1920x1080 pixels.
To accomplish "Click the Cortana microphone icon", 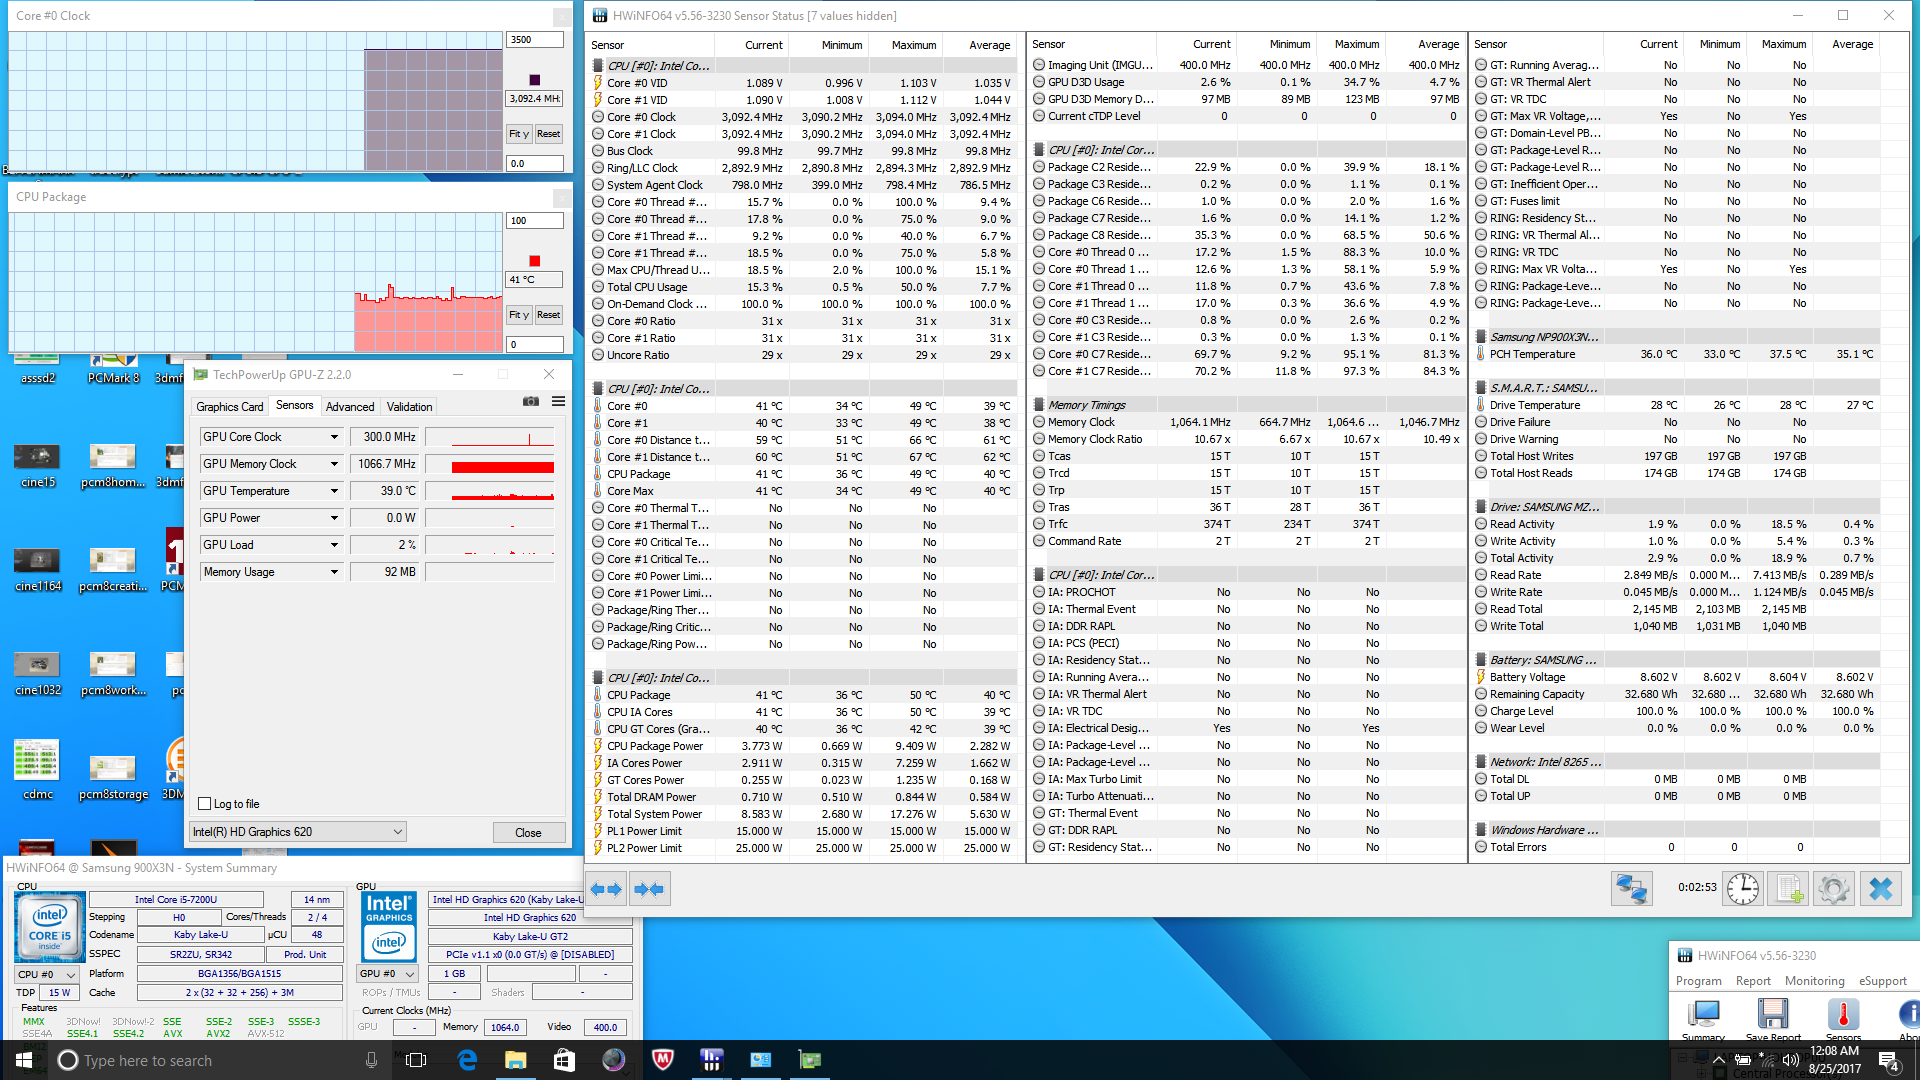I will [371, 1060].
